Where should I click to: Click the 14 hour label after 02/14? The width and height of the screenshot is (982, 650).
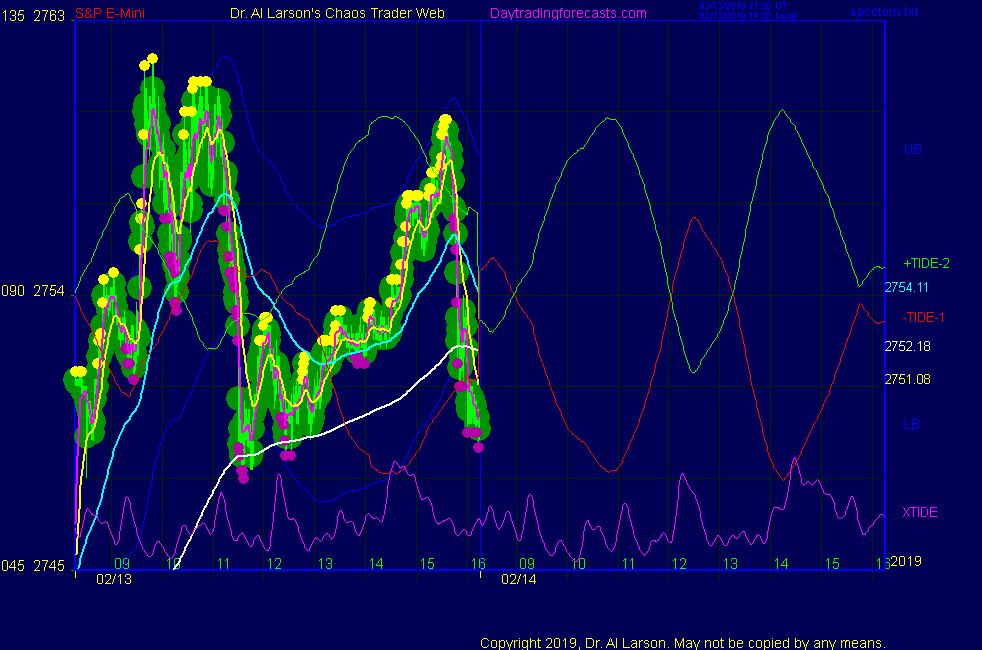click(781, 564)
